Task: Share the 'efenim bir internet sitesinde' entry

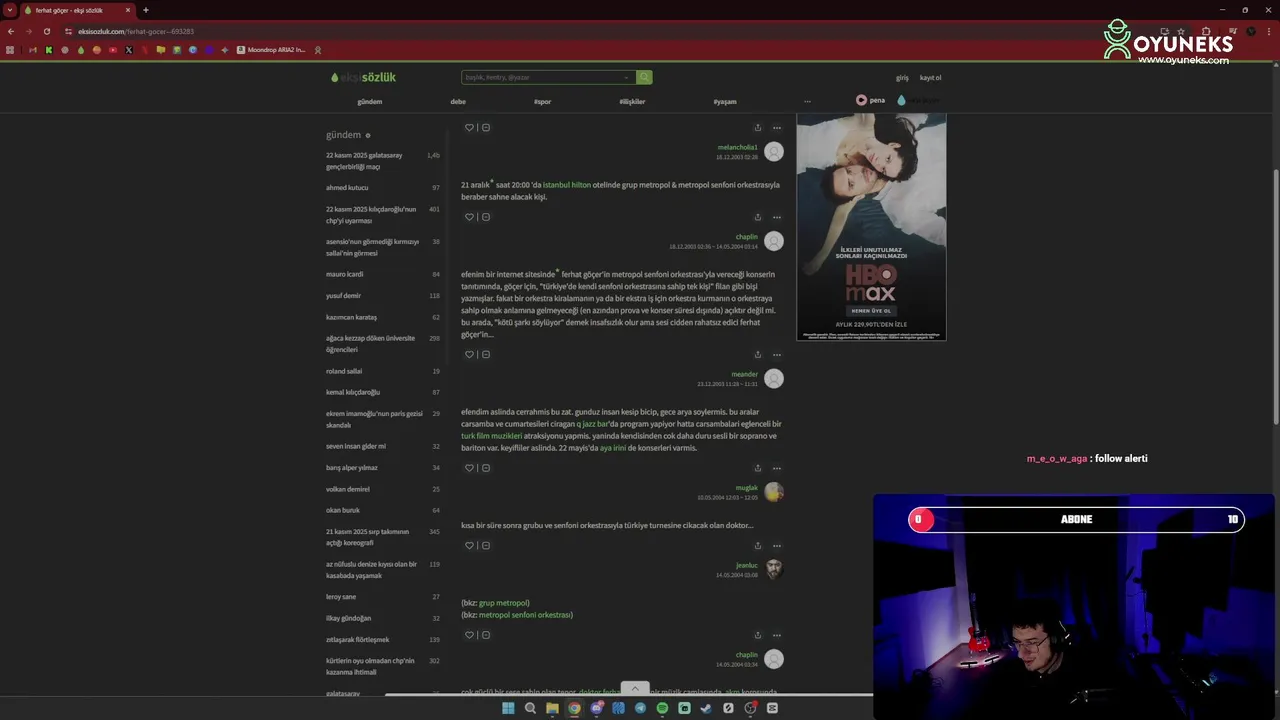Action: [757, 354]
